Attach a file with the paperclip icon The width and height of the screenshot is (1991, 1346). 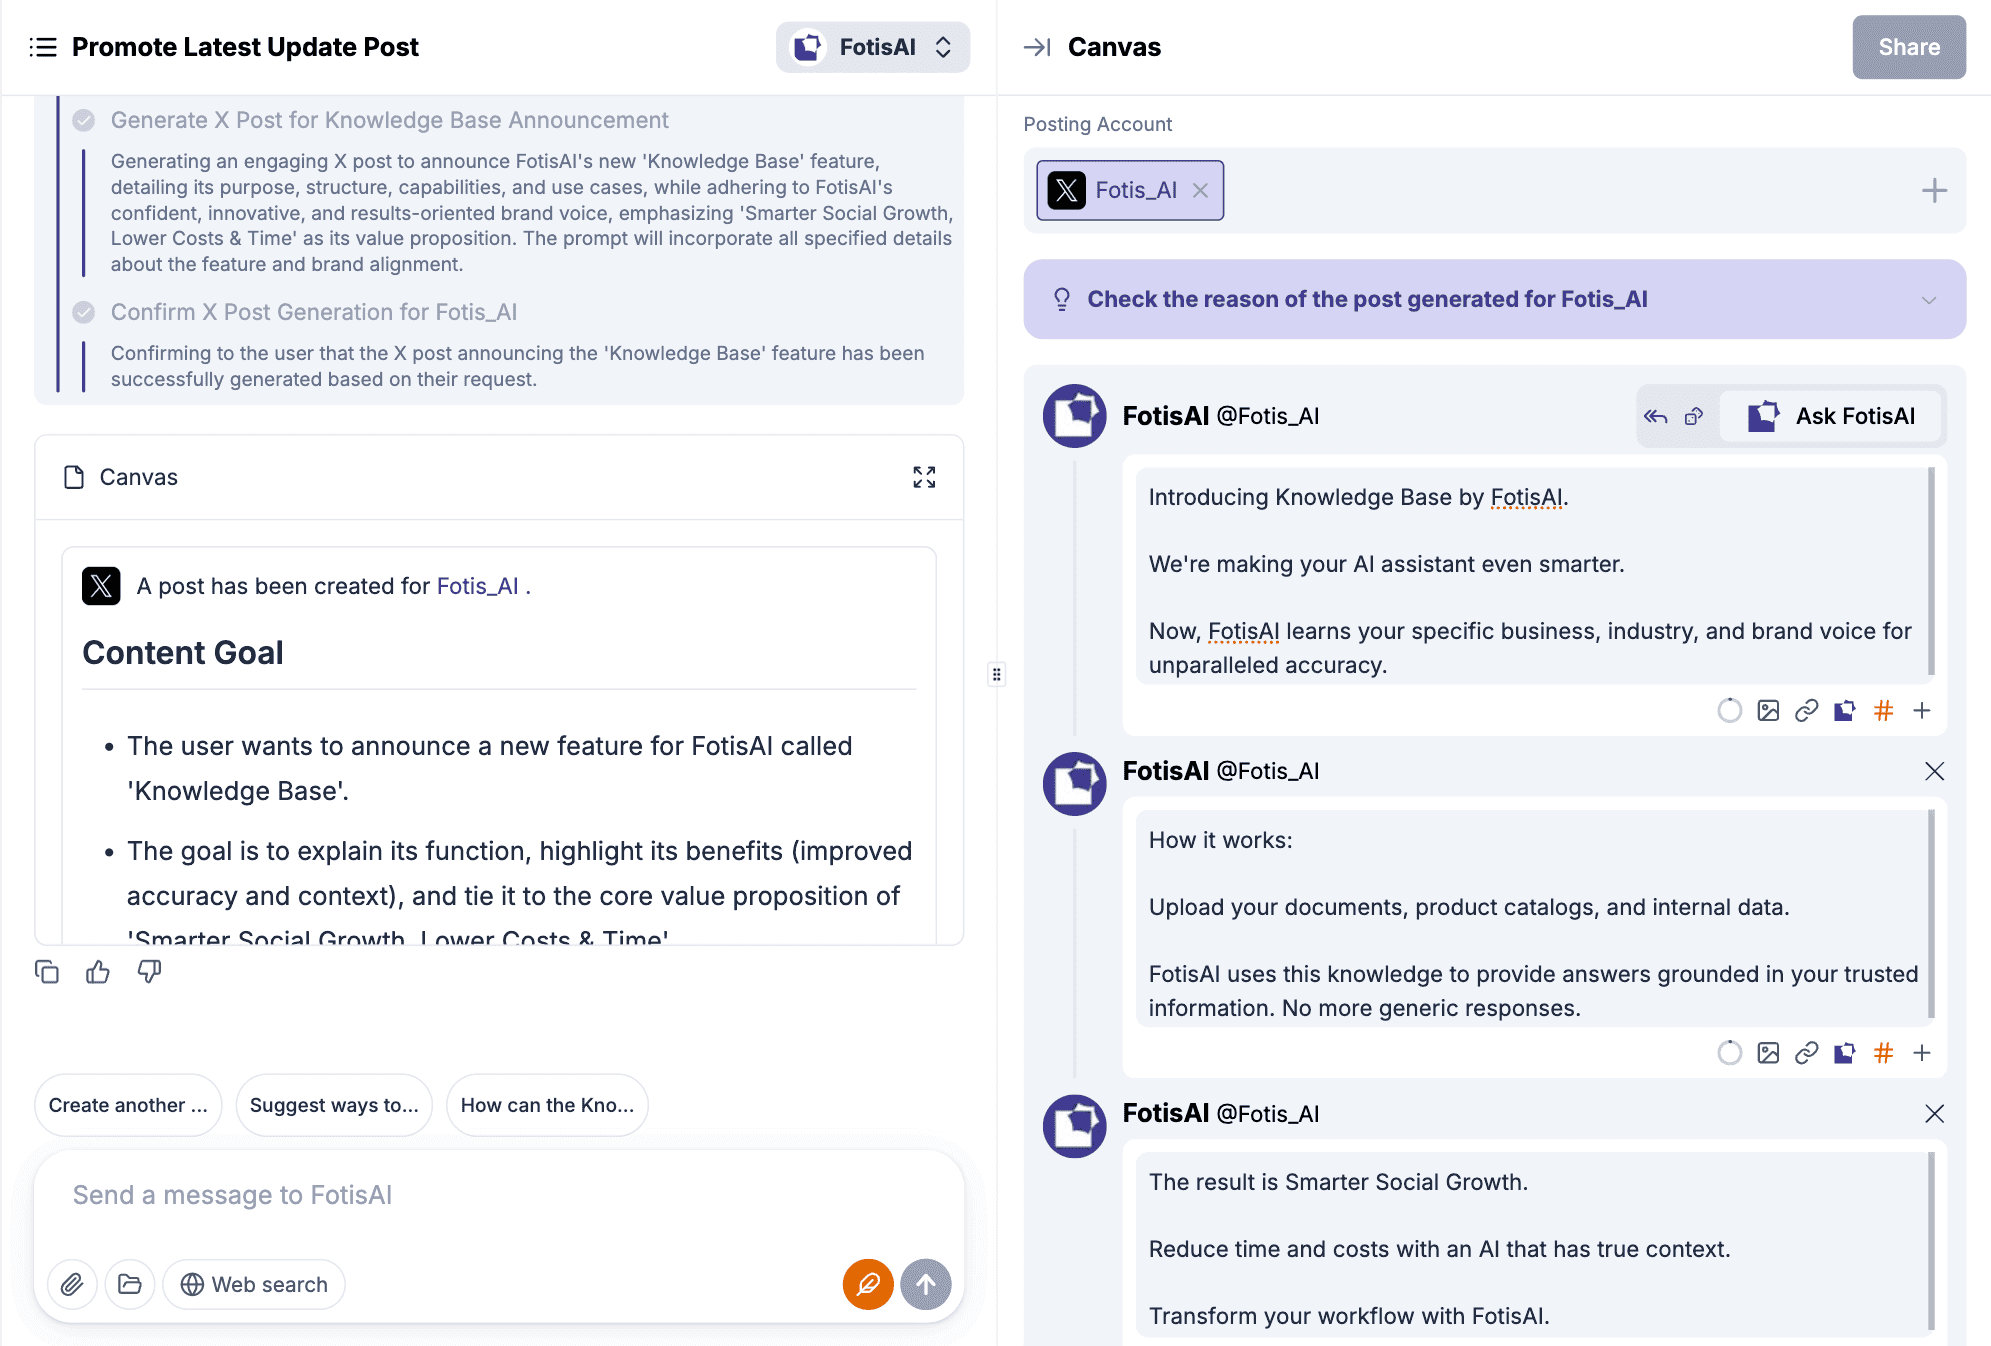pyautogui.click(x=72, y=1284)
